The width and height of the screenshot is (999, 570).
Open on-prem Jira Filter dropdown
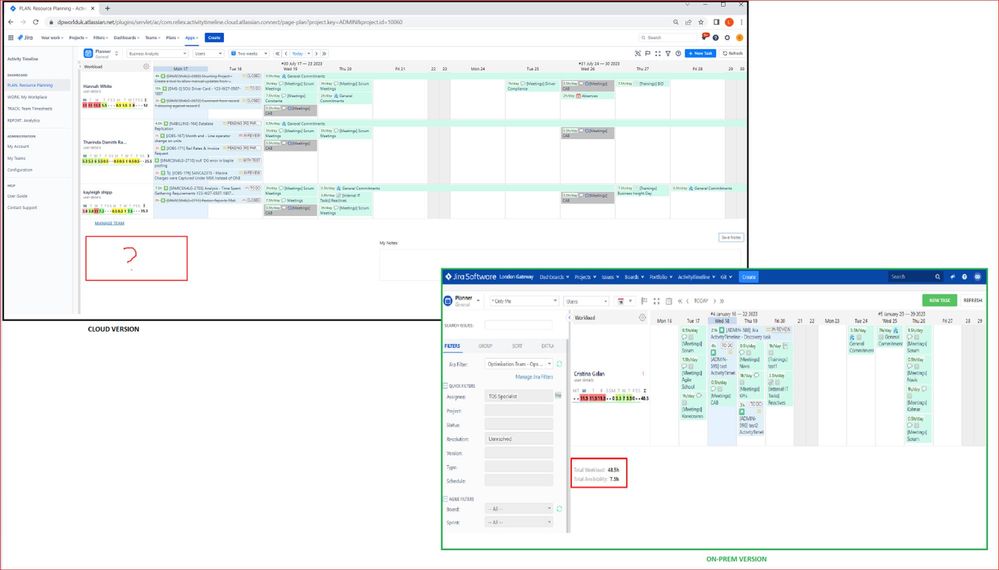point(519,364)
